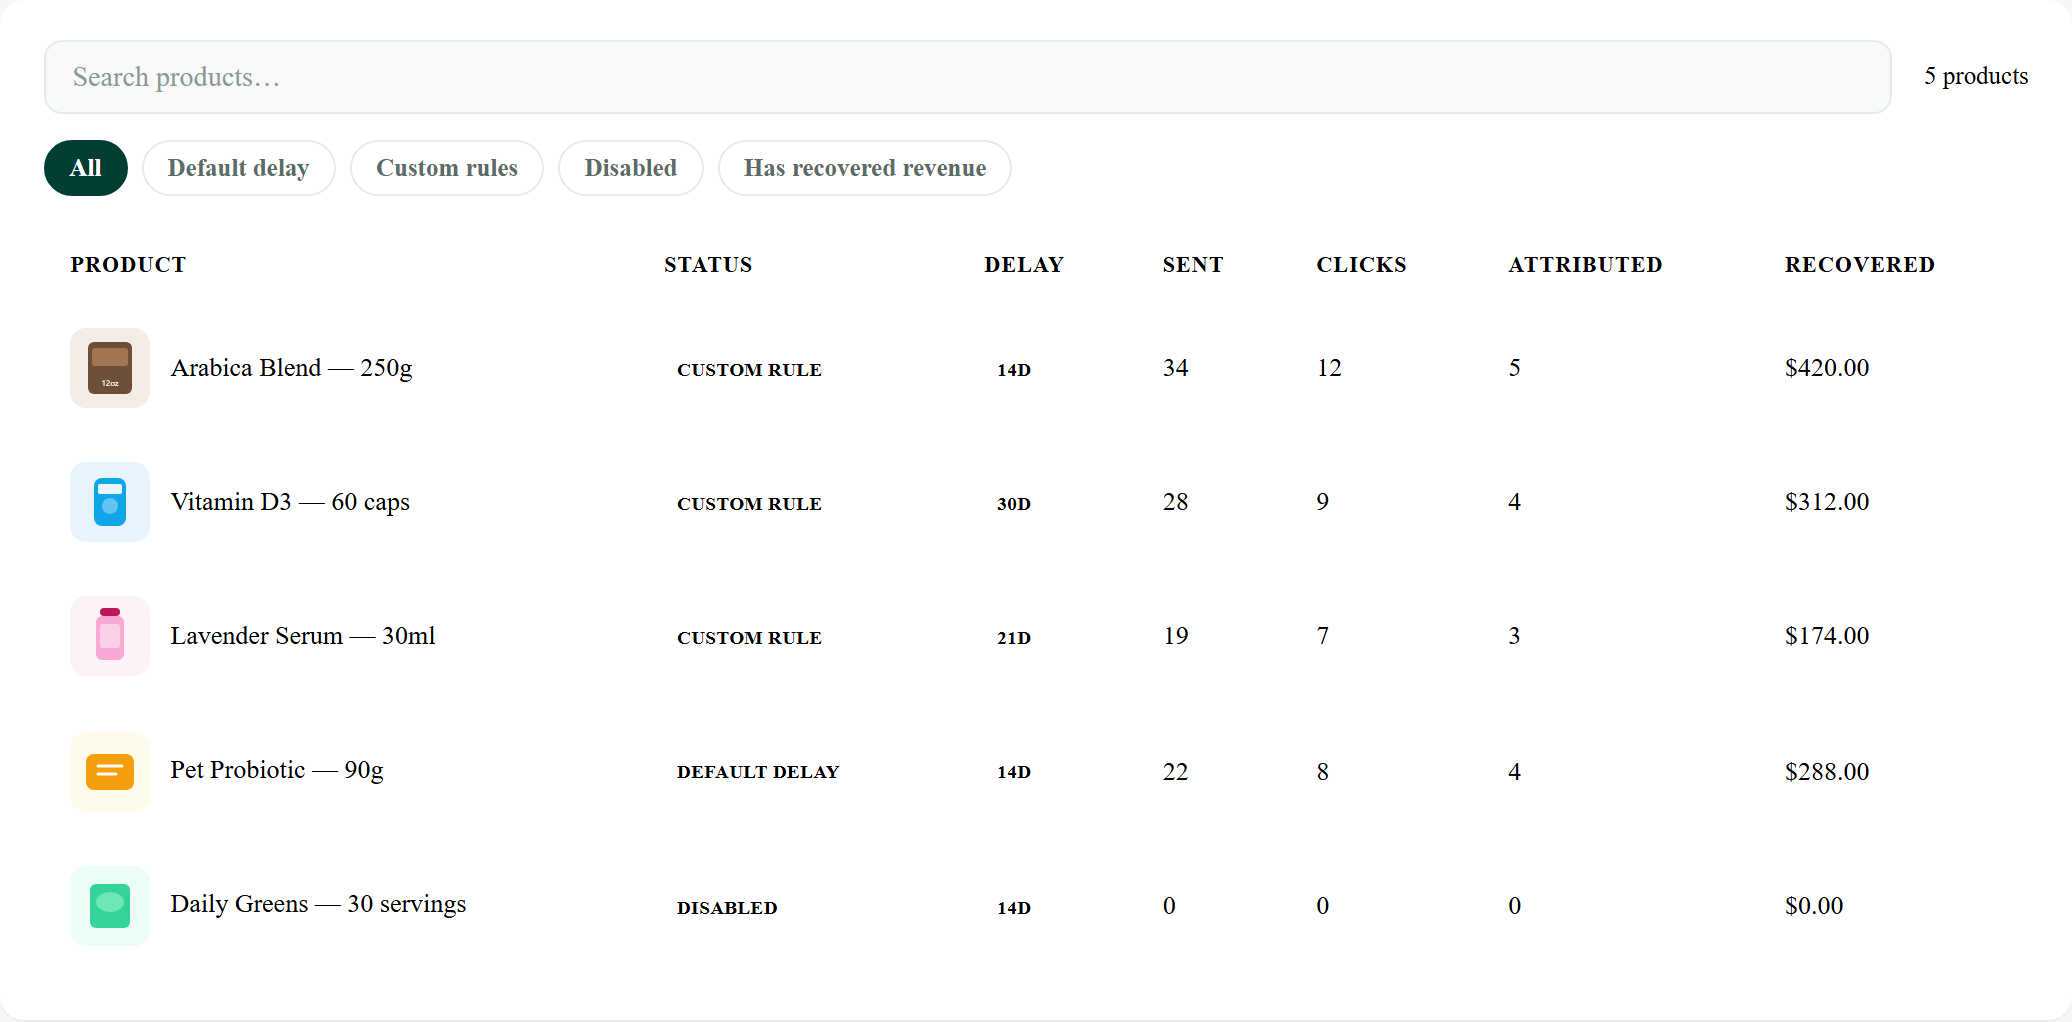Click the Daily Greens green jar icon
The image size is (2072, 1022).
click(x=110, y=906)
